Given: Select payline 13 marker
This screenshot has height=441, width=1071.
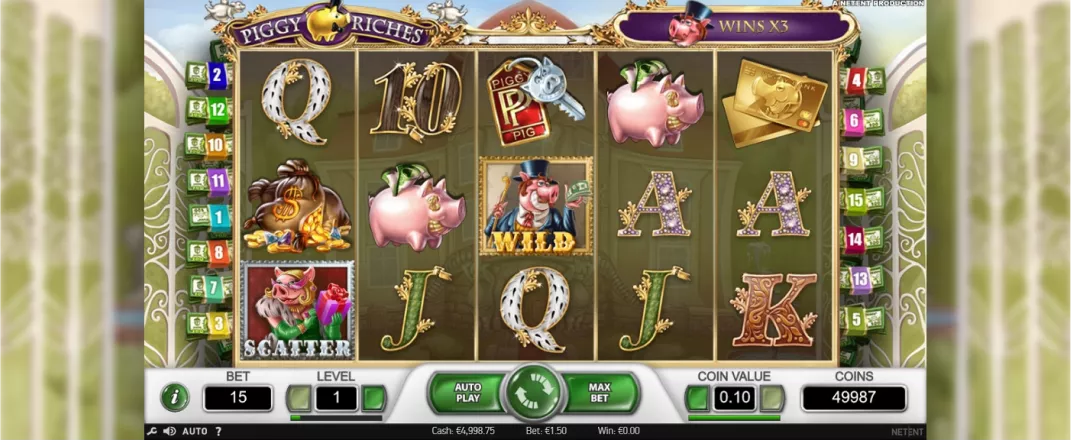Looking at the screenshot, I should pos(862,280).
